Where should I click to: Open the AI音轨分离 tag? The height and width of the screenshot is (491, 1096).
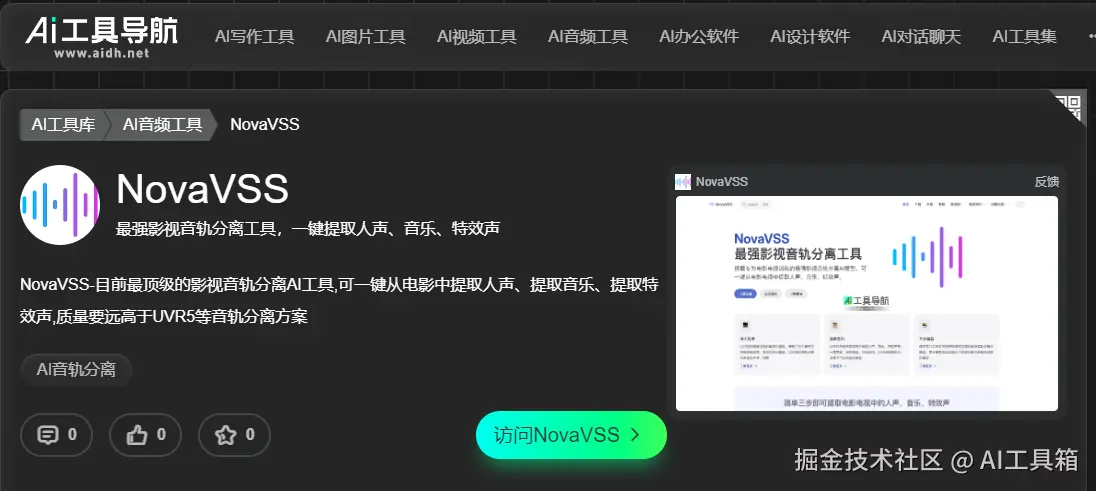[76, 369]
